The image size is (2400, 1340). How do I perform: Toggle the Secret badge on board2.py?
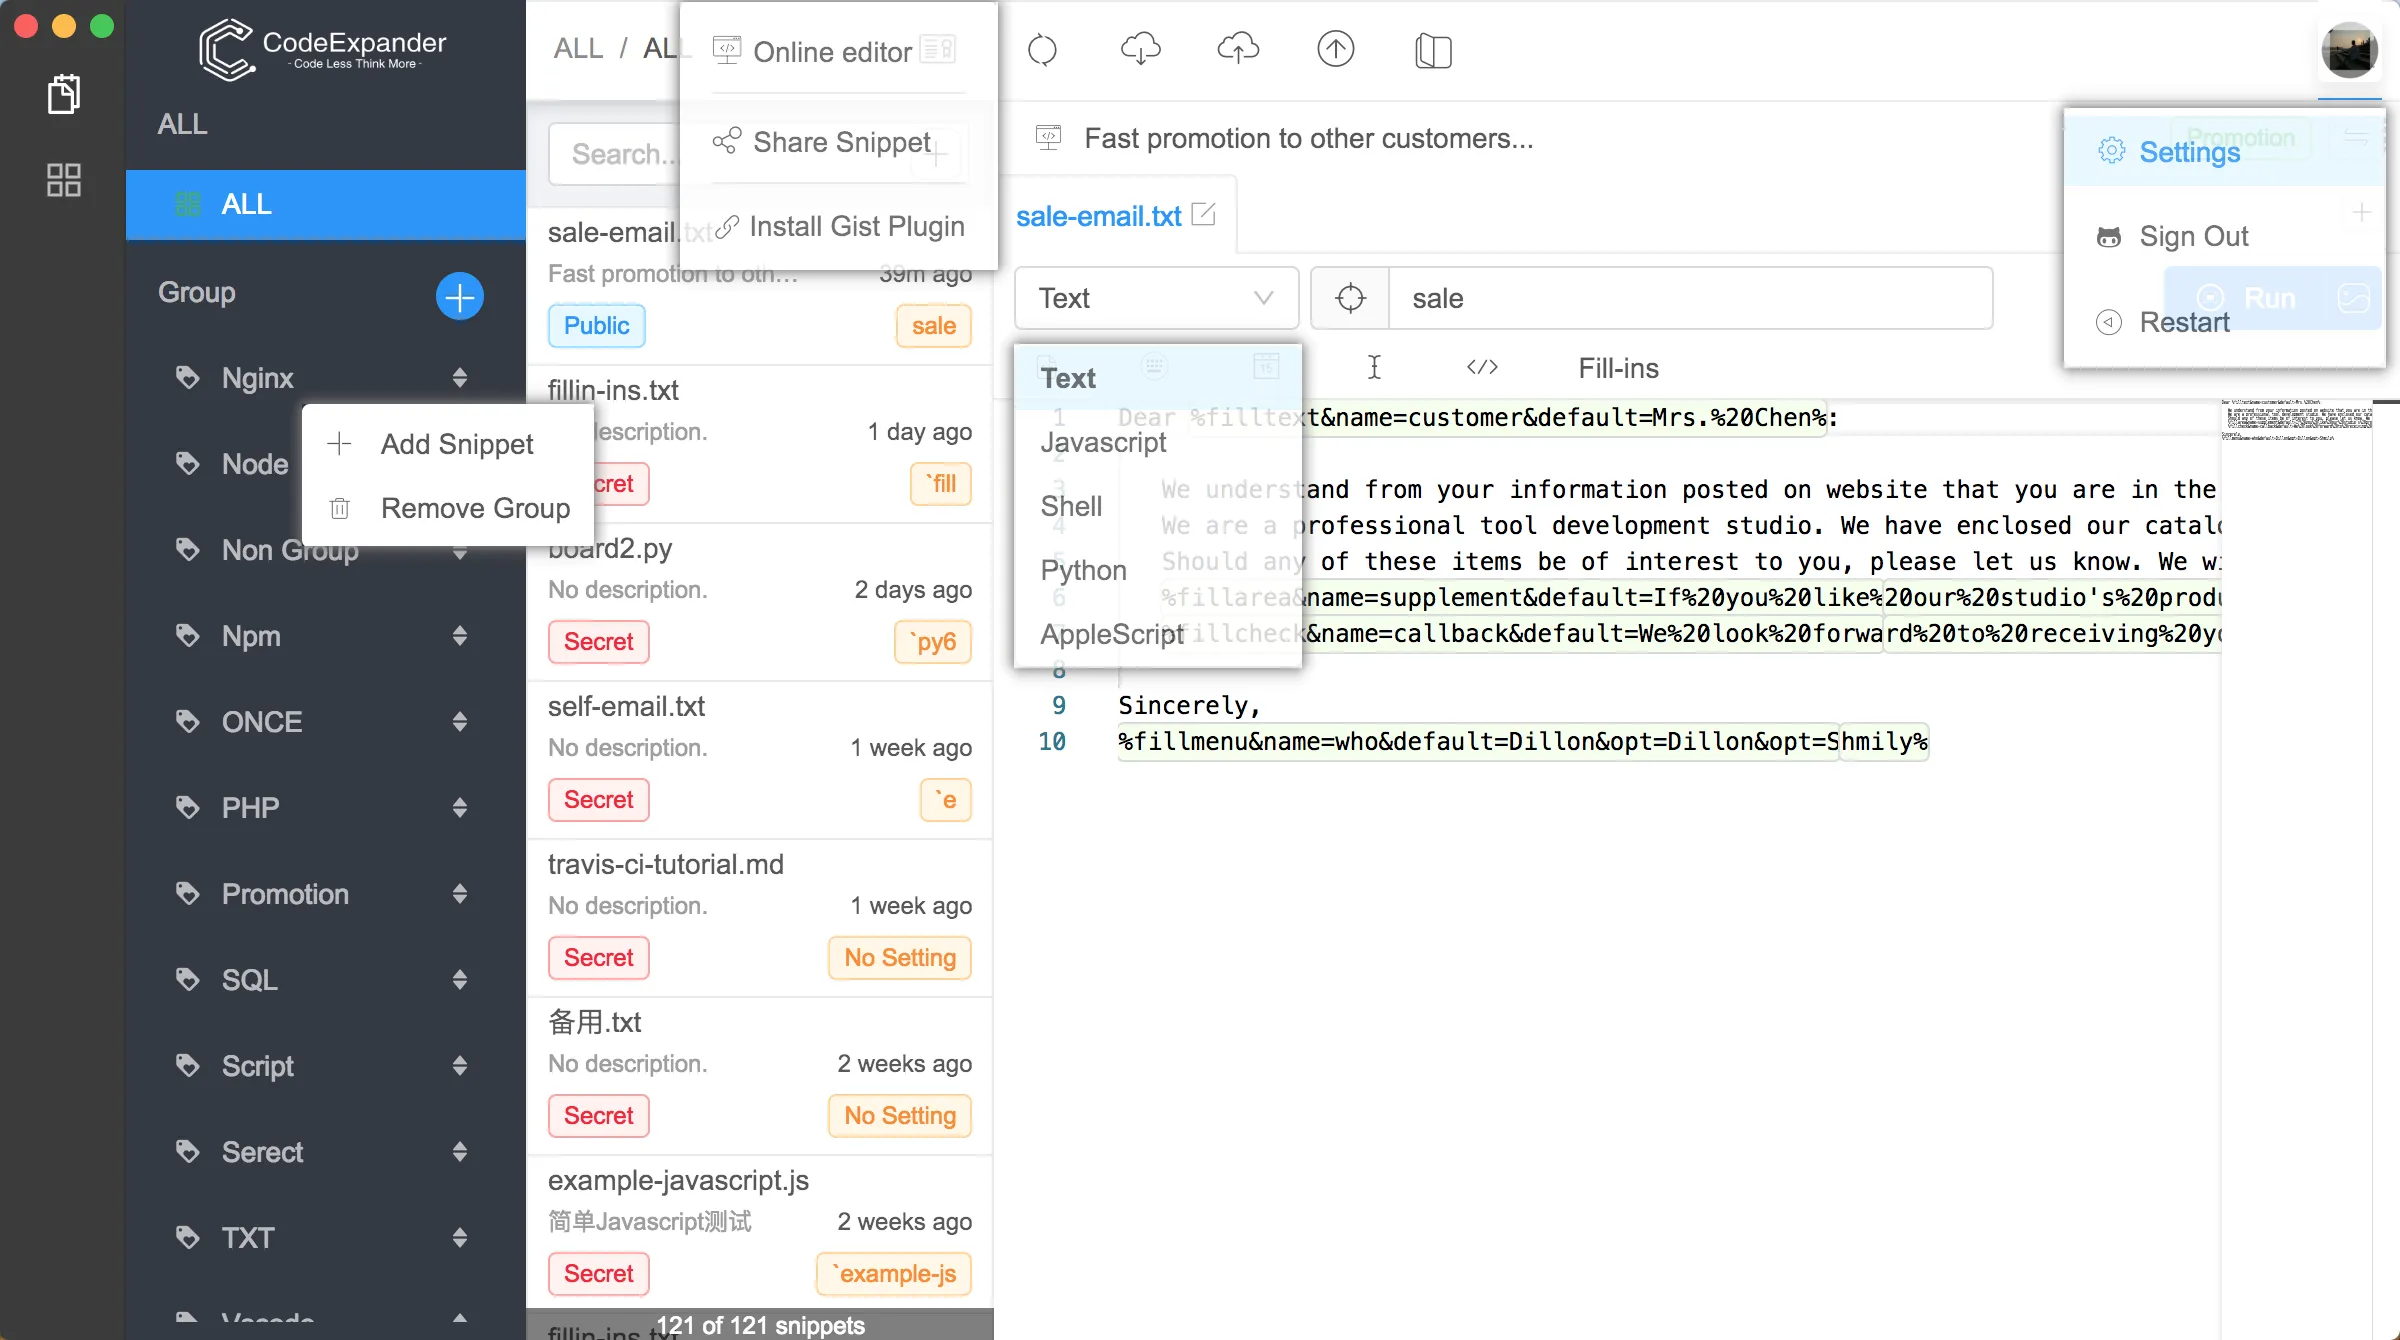[598, 641]
